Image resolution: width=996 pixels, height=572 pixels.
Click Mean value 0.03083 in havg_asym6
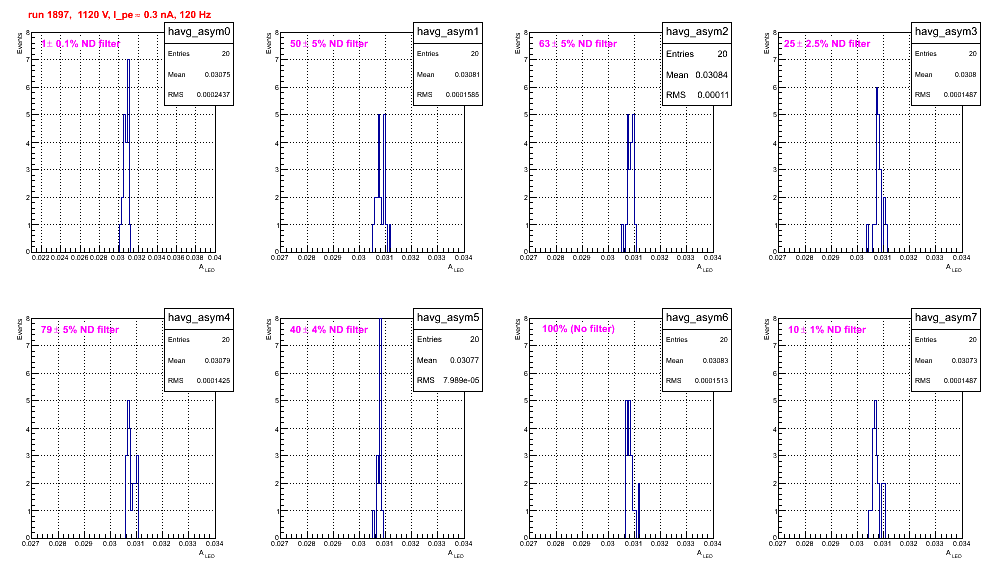point(715,361)
